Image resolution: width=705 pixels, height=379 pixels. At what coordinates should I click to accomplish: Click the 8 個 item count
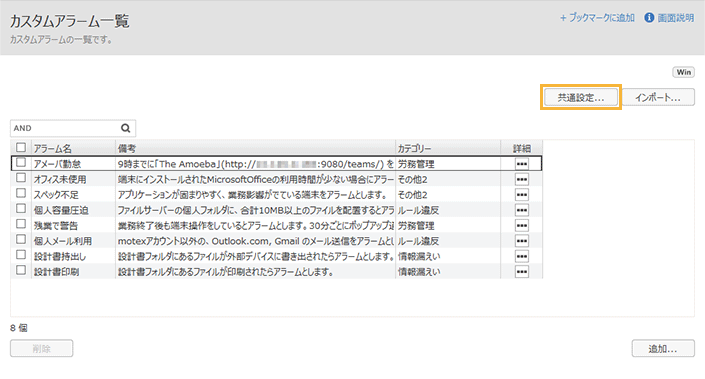(19, 328)
